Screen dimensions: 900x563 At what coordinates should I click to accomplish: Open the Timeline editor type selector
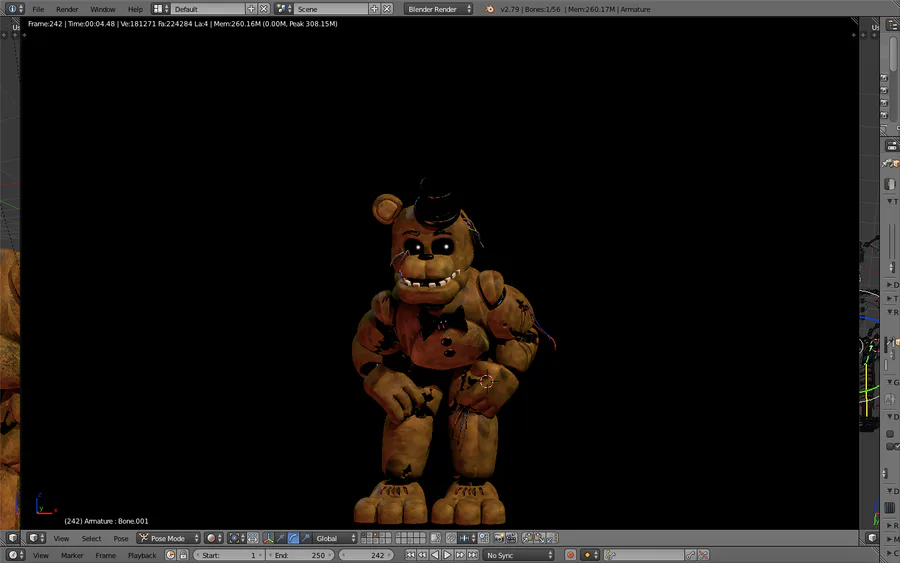tap(15, 555)
